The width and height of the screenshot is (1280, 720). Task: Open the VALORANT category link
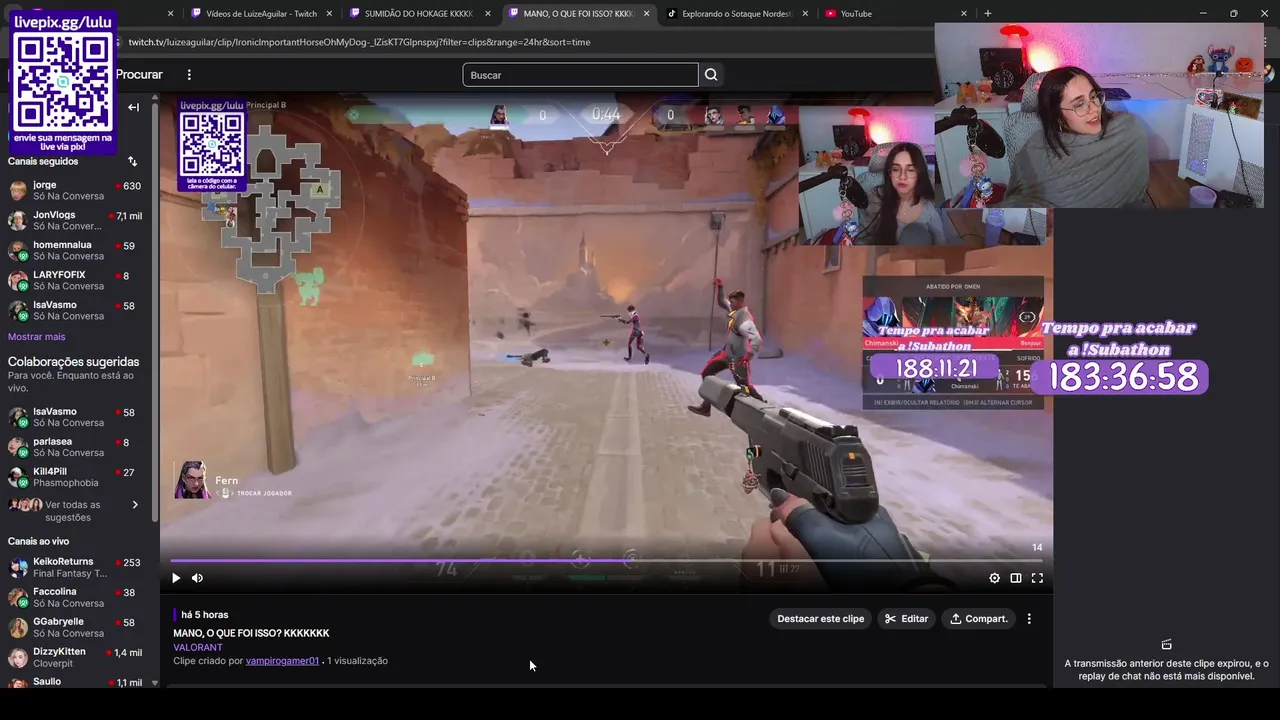(198, 647)
